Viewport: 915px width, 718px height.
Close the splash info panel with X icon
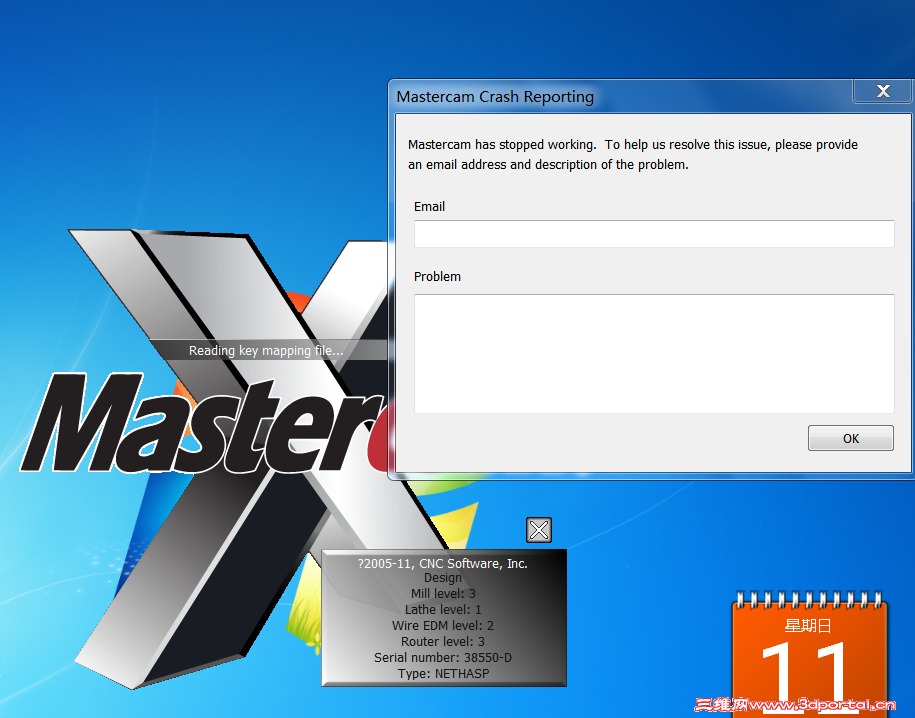click(x=539, y=530)
